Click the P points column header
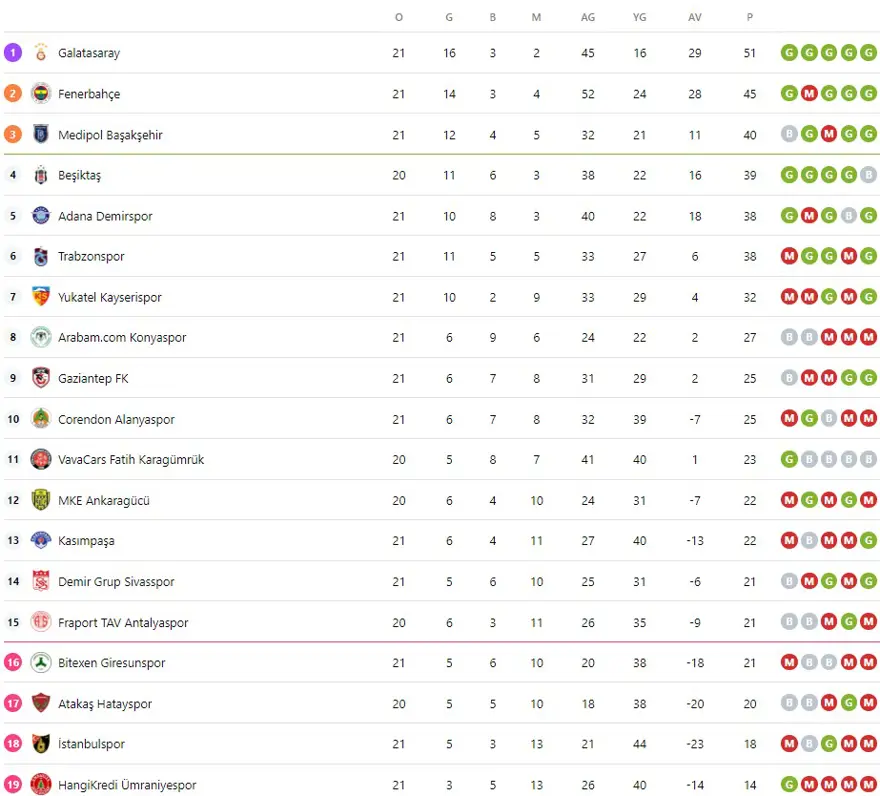 pyautogui.click(x=750, y=17)
